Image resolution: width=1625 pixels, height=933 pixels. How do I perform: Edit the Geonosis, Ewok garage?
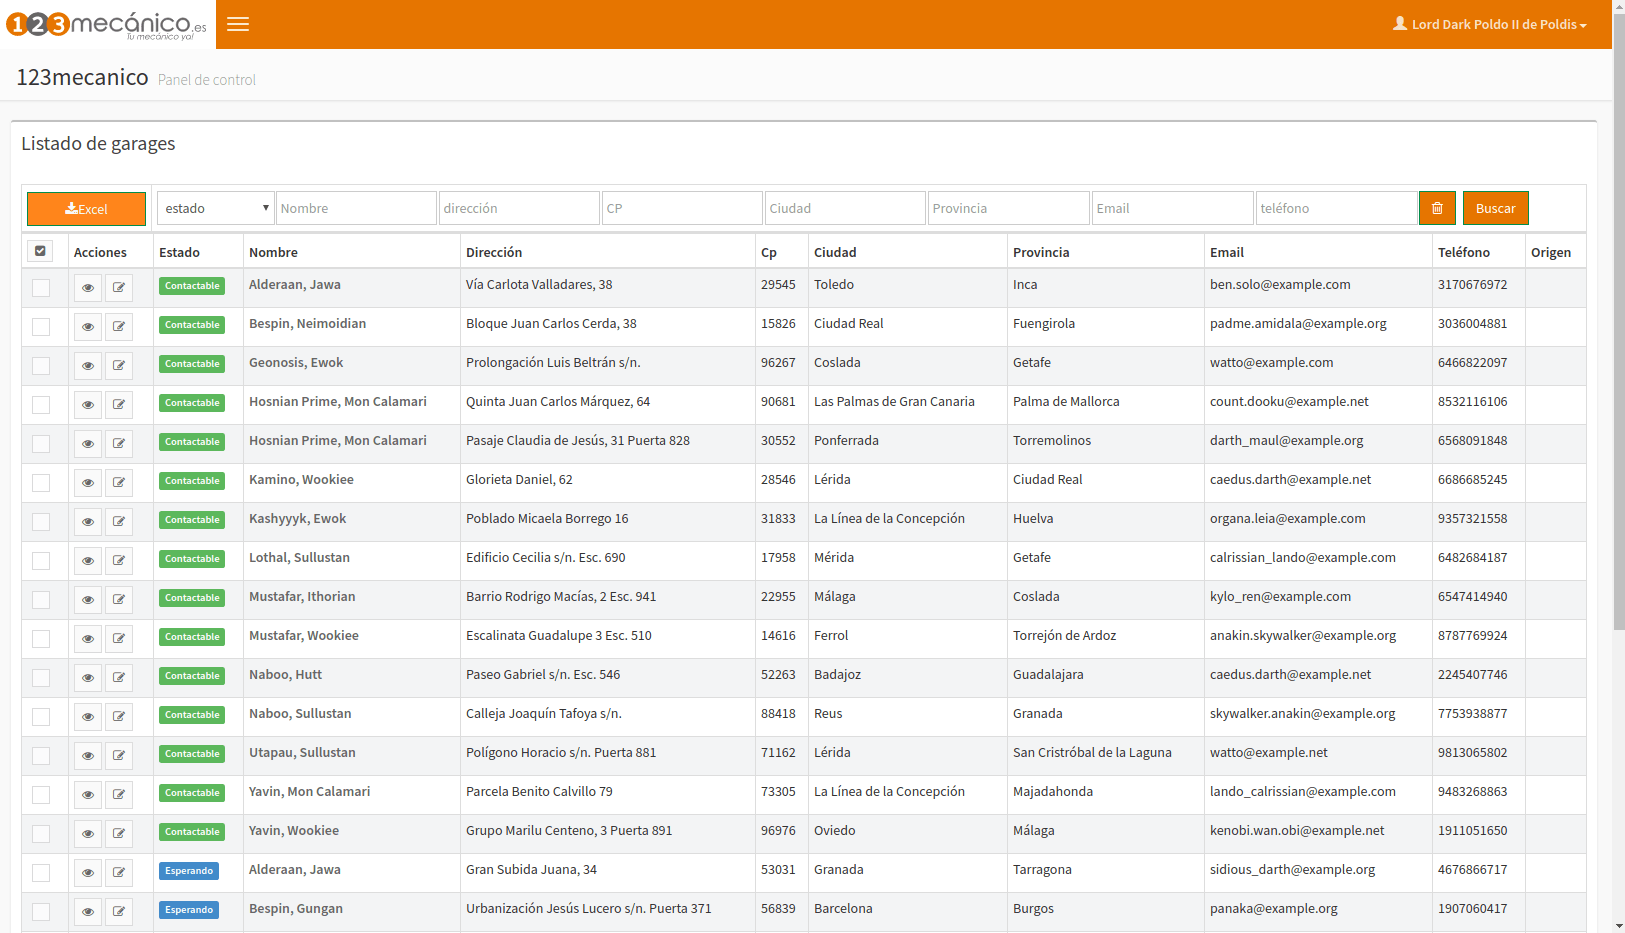[119, 366]
